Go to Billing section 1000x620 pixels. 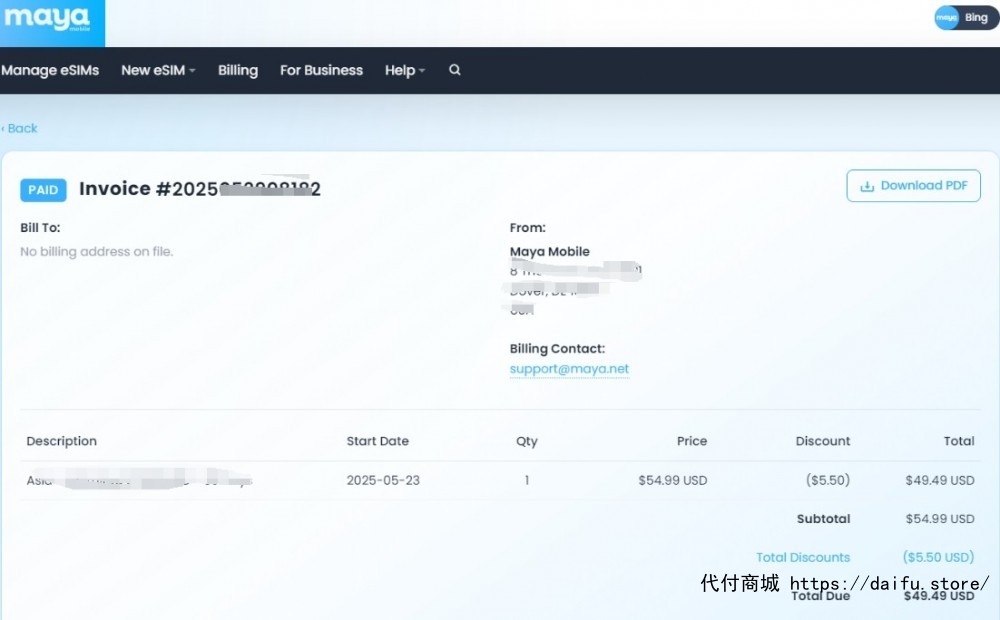coord(238,70)
